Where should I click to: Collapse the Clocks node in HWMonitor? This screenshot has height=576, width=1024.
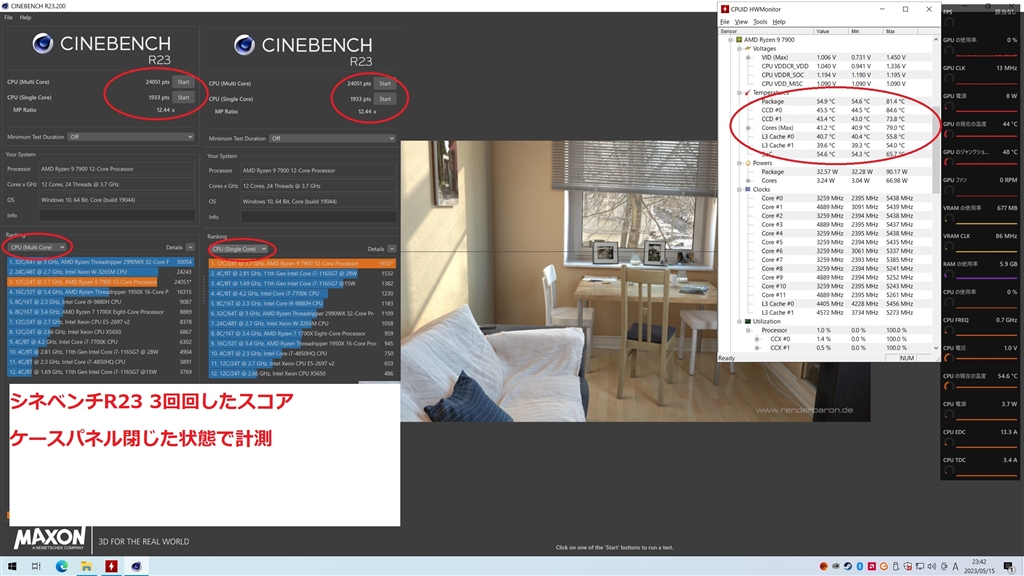pos(739,189)
